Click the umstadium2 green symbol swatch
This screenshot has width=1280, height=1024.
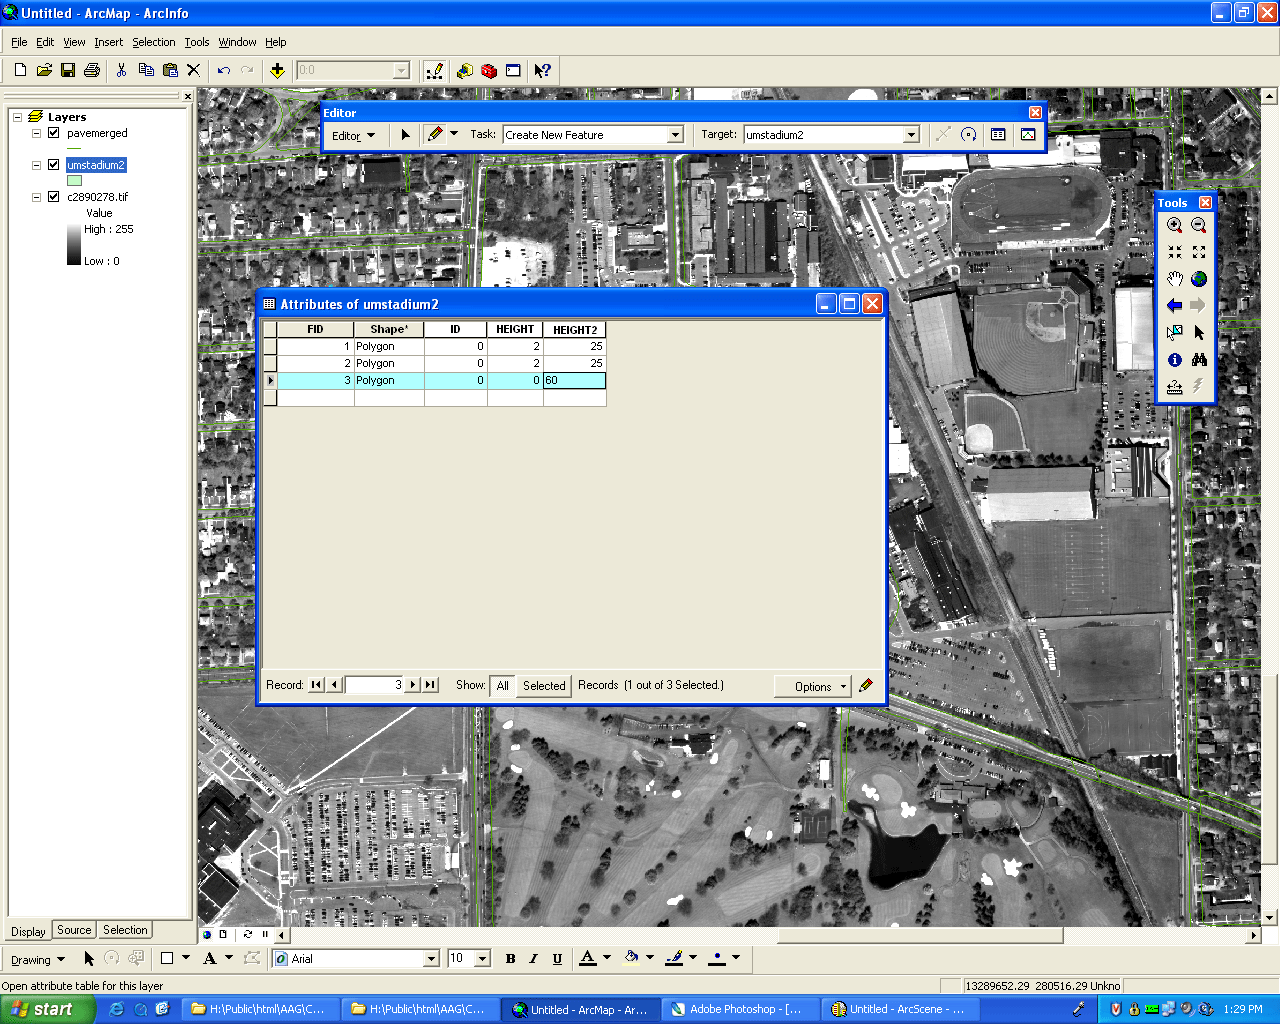pyautogui.click(x=74, y=181)
